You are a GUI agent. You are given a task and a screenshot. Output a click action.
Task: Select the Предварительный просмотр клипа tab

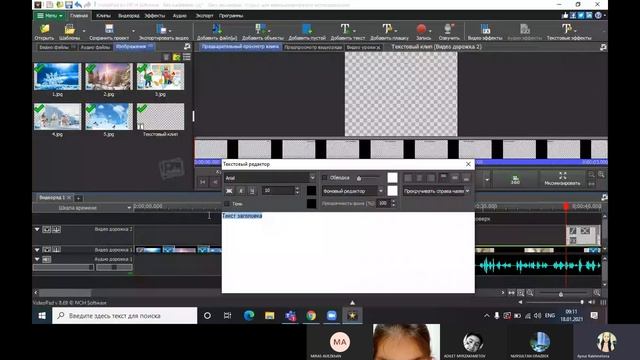tap(240, 47)
